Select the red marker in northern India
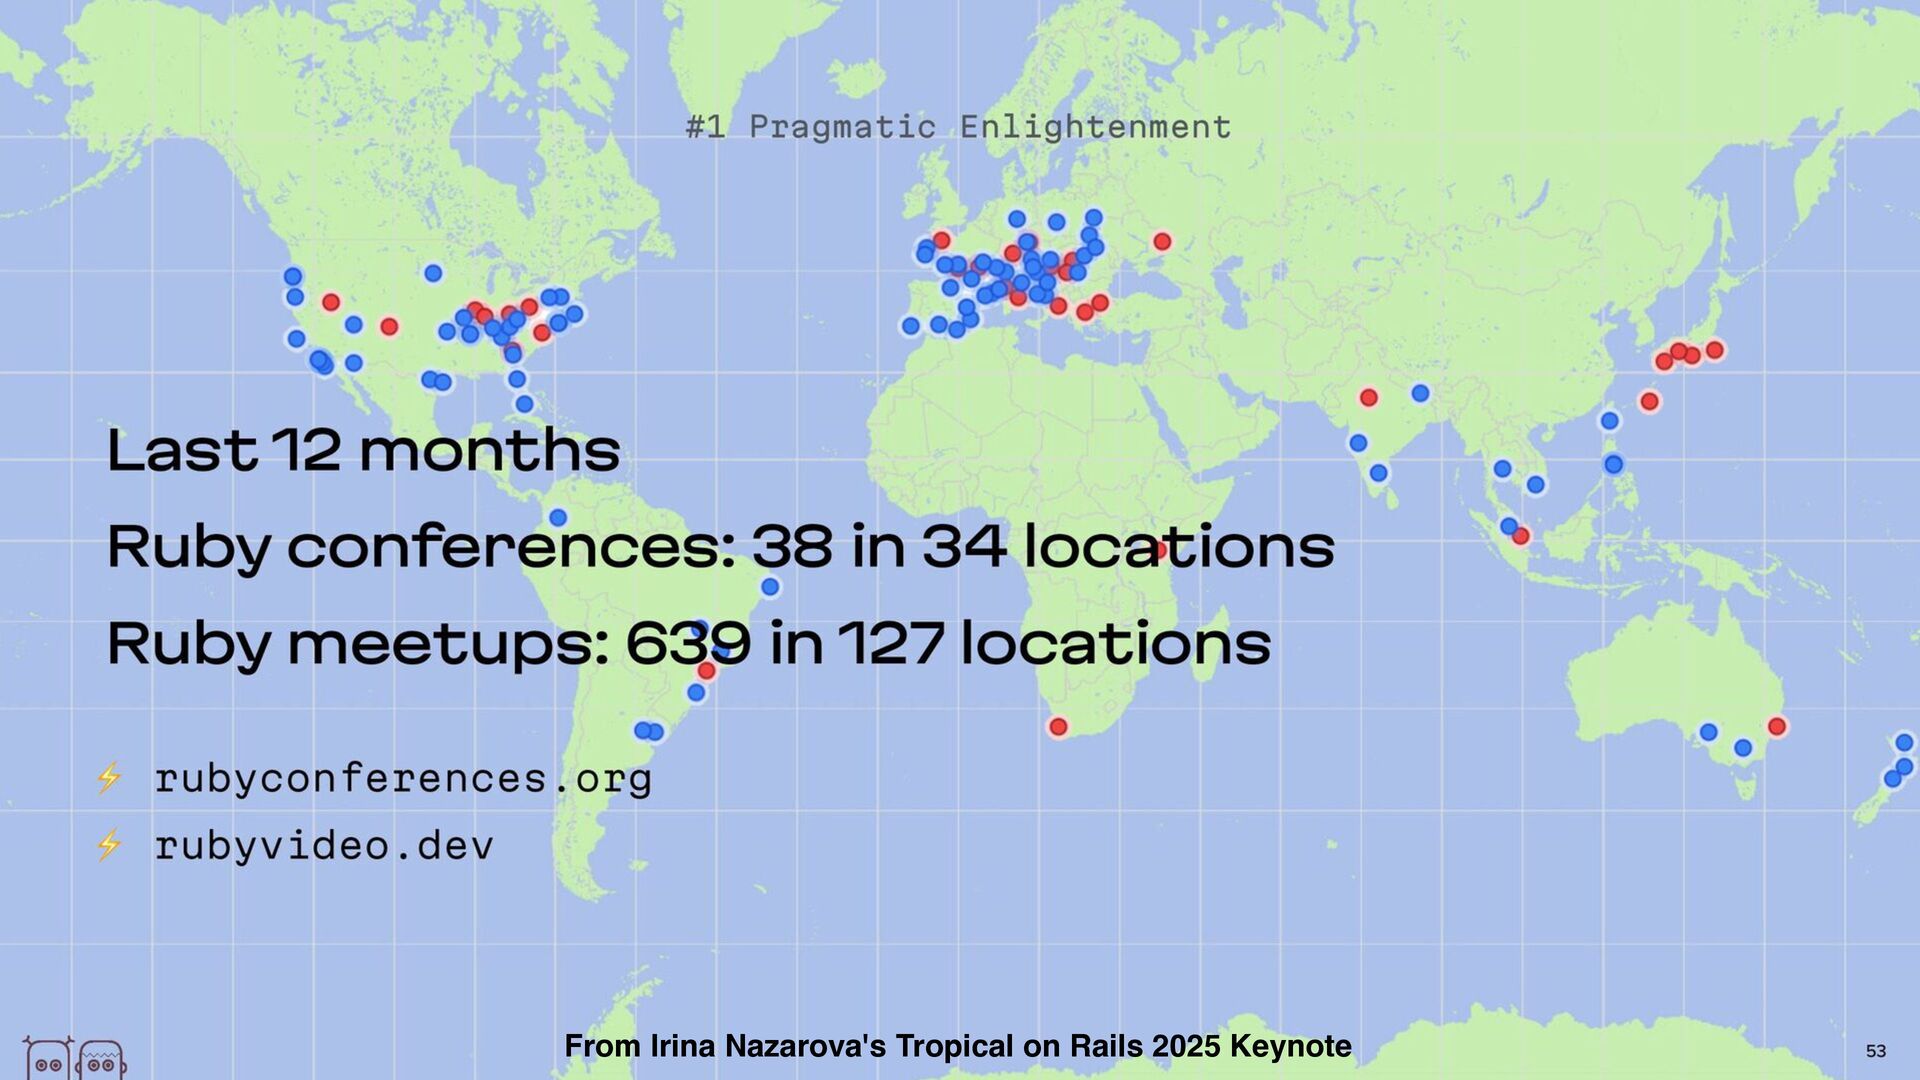 click(1369, 398)
